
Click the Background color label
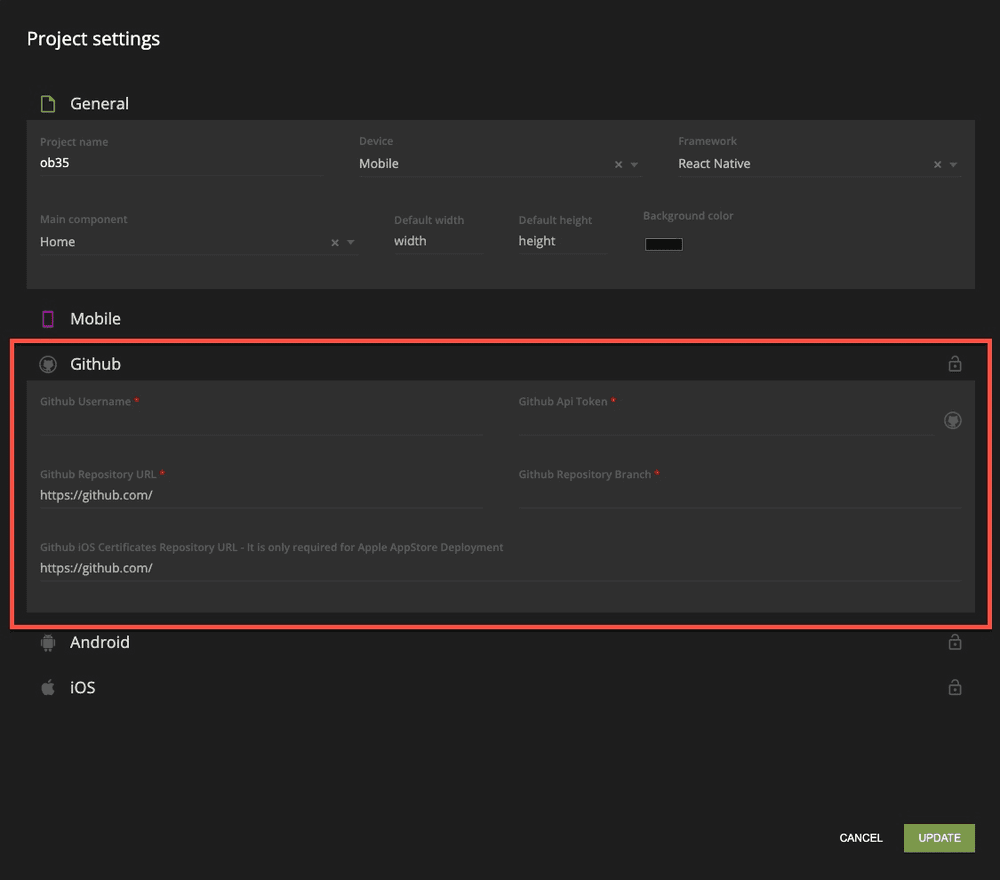coord(688,216)
